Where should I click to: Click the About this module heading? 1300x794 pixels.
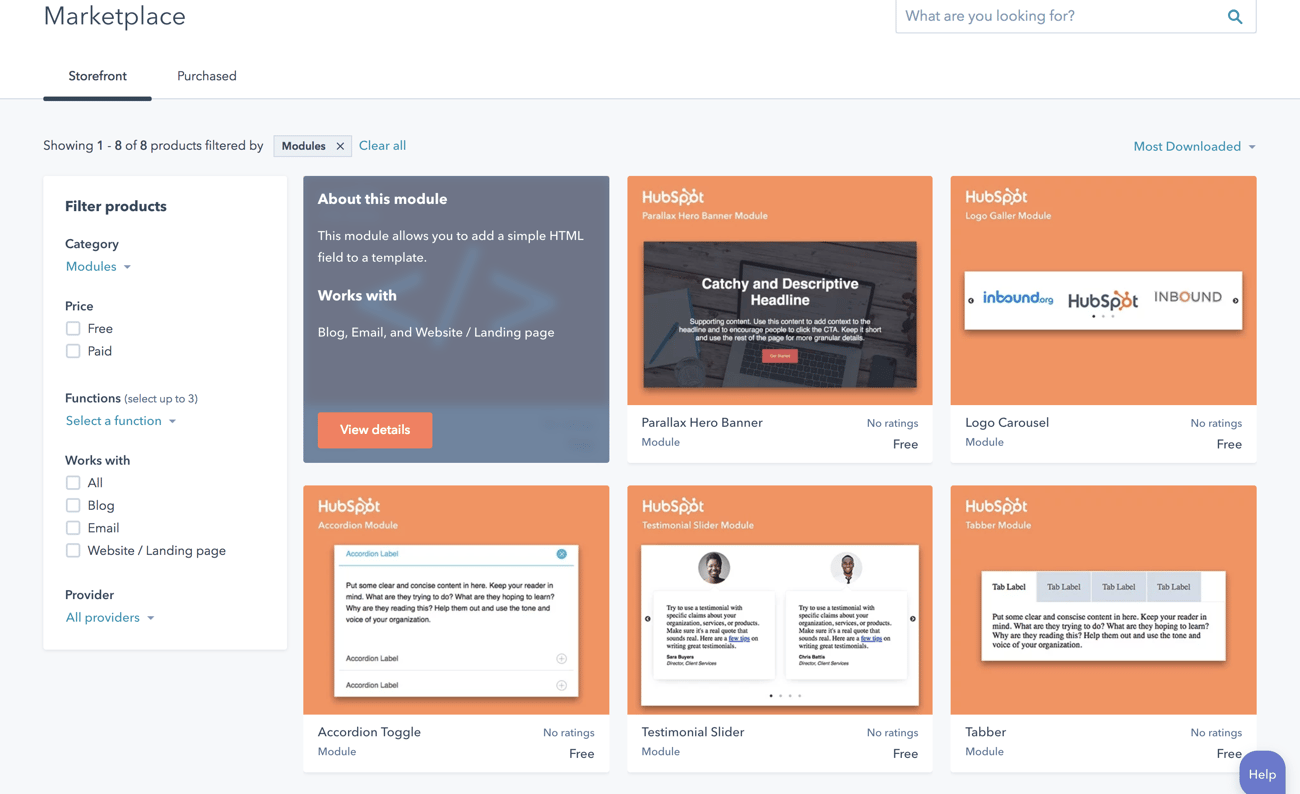pos(382,199)
